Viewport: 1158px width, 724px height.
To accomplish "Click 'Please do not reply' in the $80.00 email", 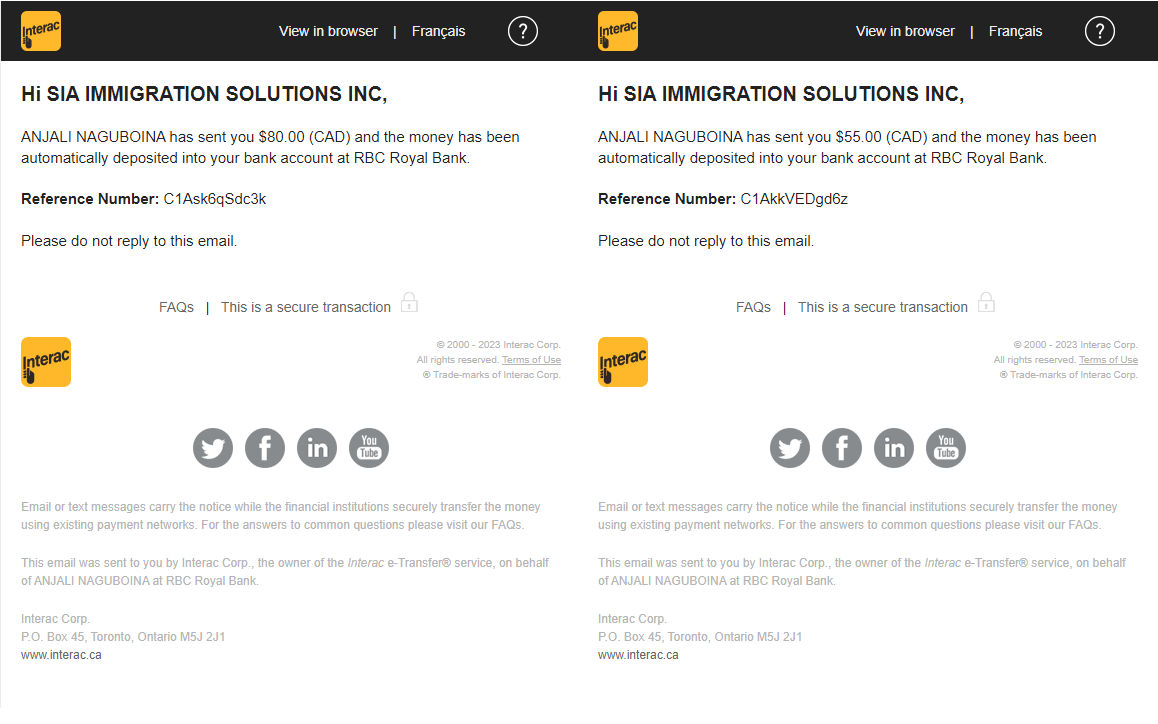I will tap(129, 241).
